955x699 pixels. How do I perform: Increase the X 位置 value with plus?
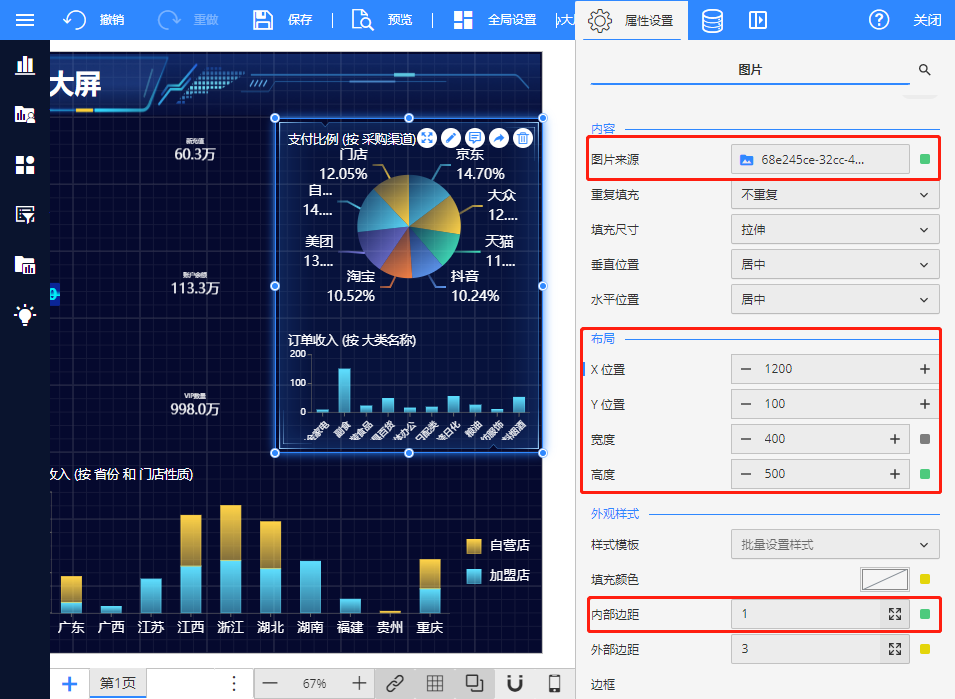(924, 369)
